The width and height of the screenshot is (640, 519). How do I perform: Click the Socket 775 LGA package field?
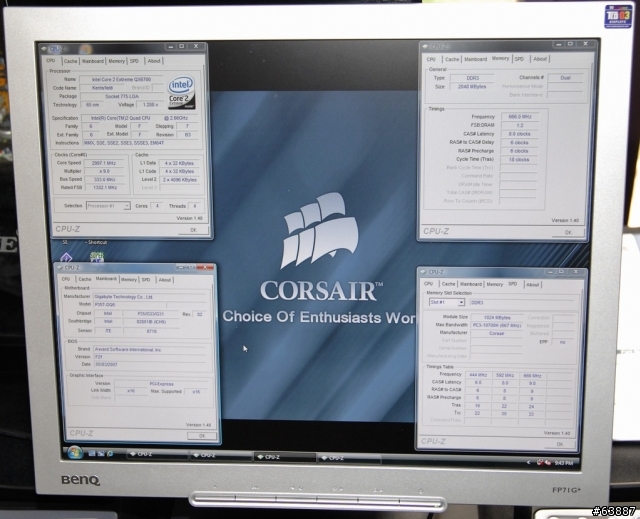[121, 96]
